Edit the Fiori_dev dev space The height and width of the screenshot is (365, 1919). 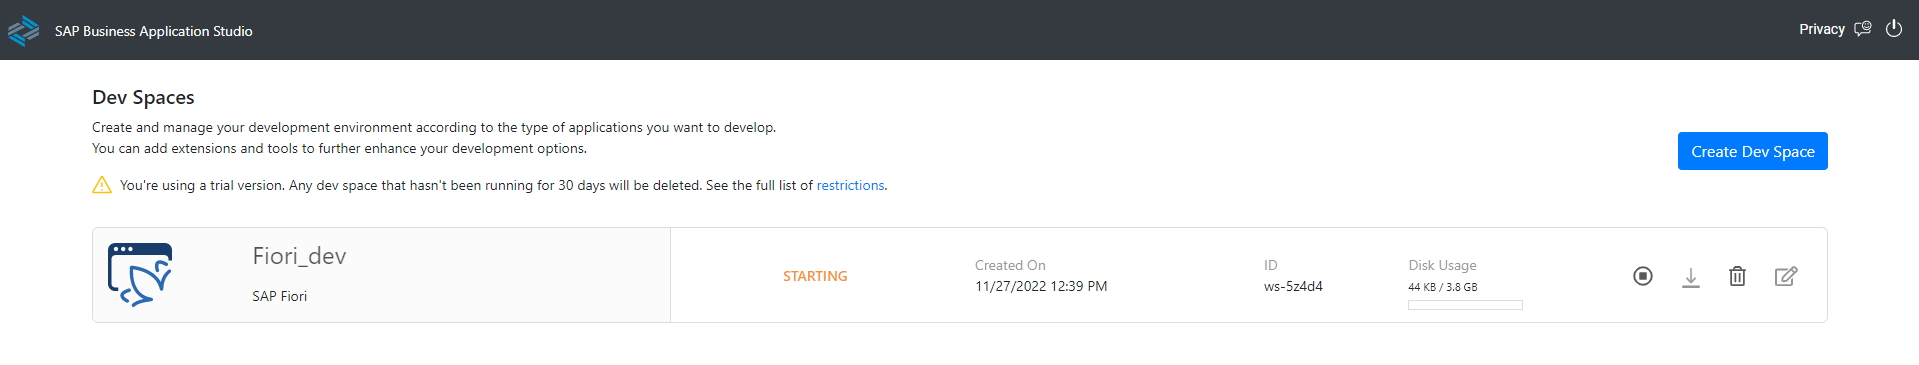1786,276
